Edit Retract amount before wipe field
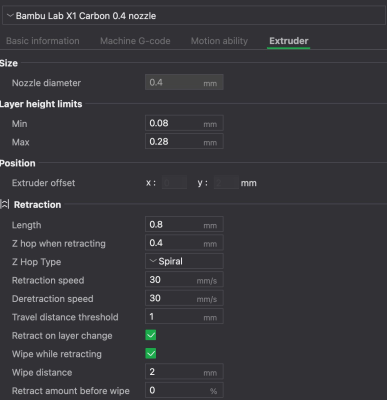Viewport: 387px width, 400px height. coord(184,390)
